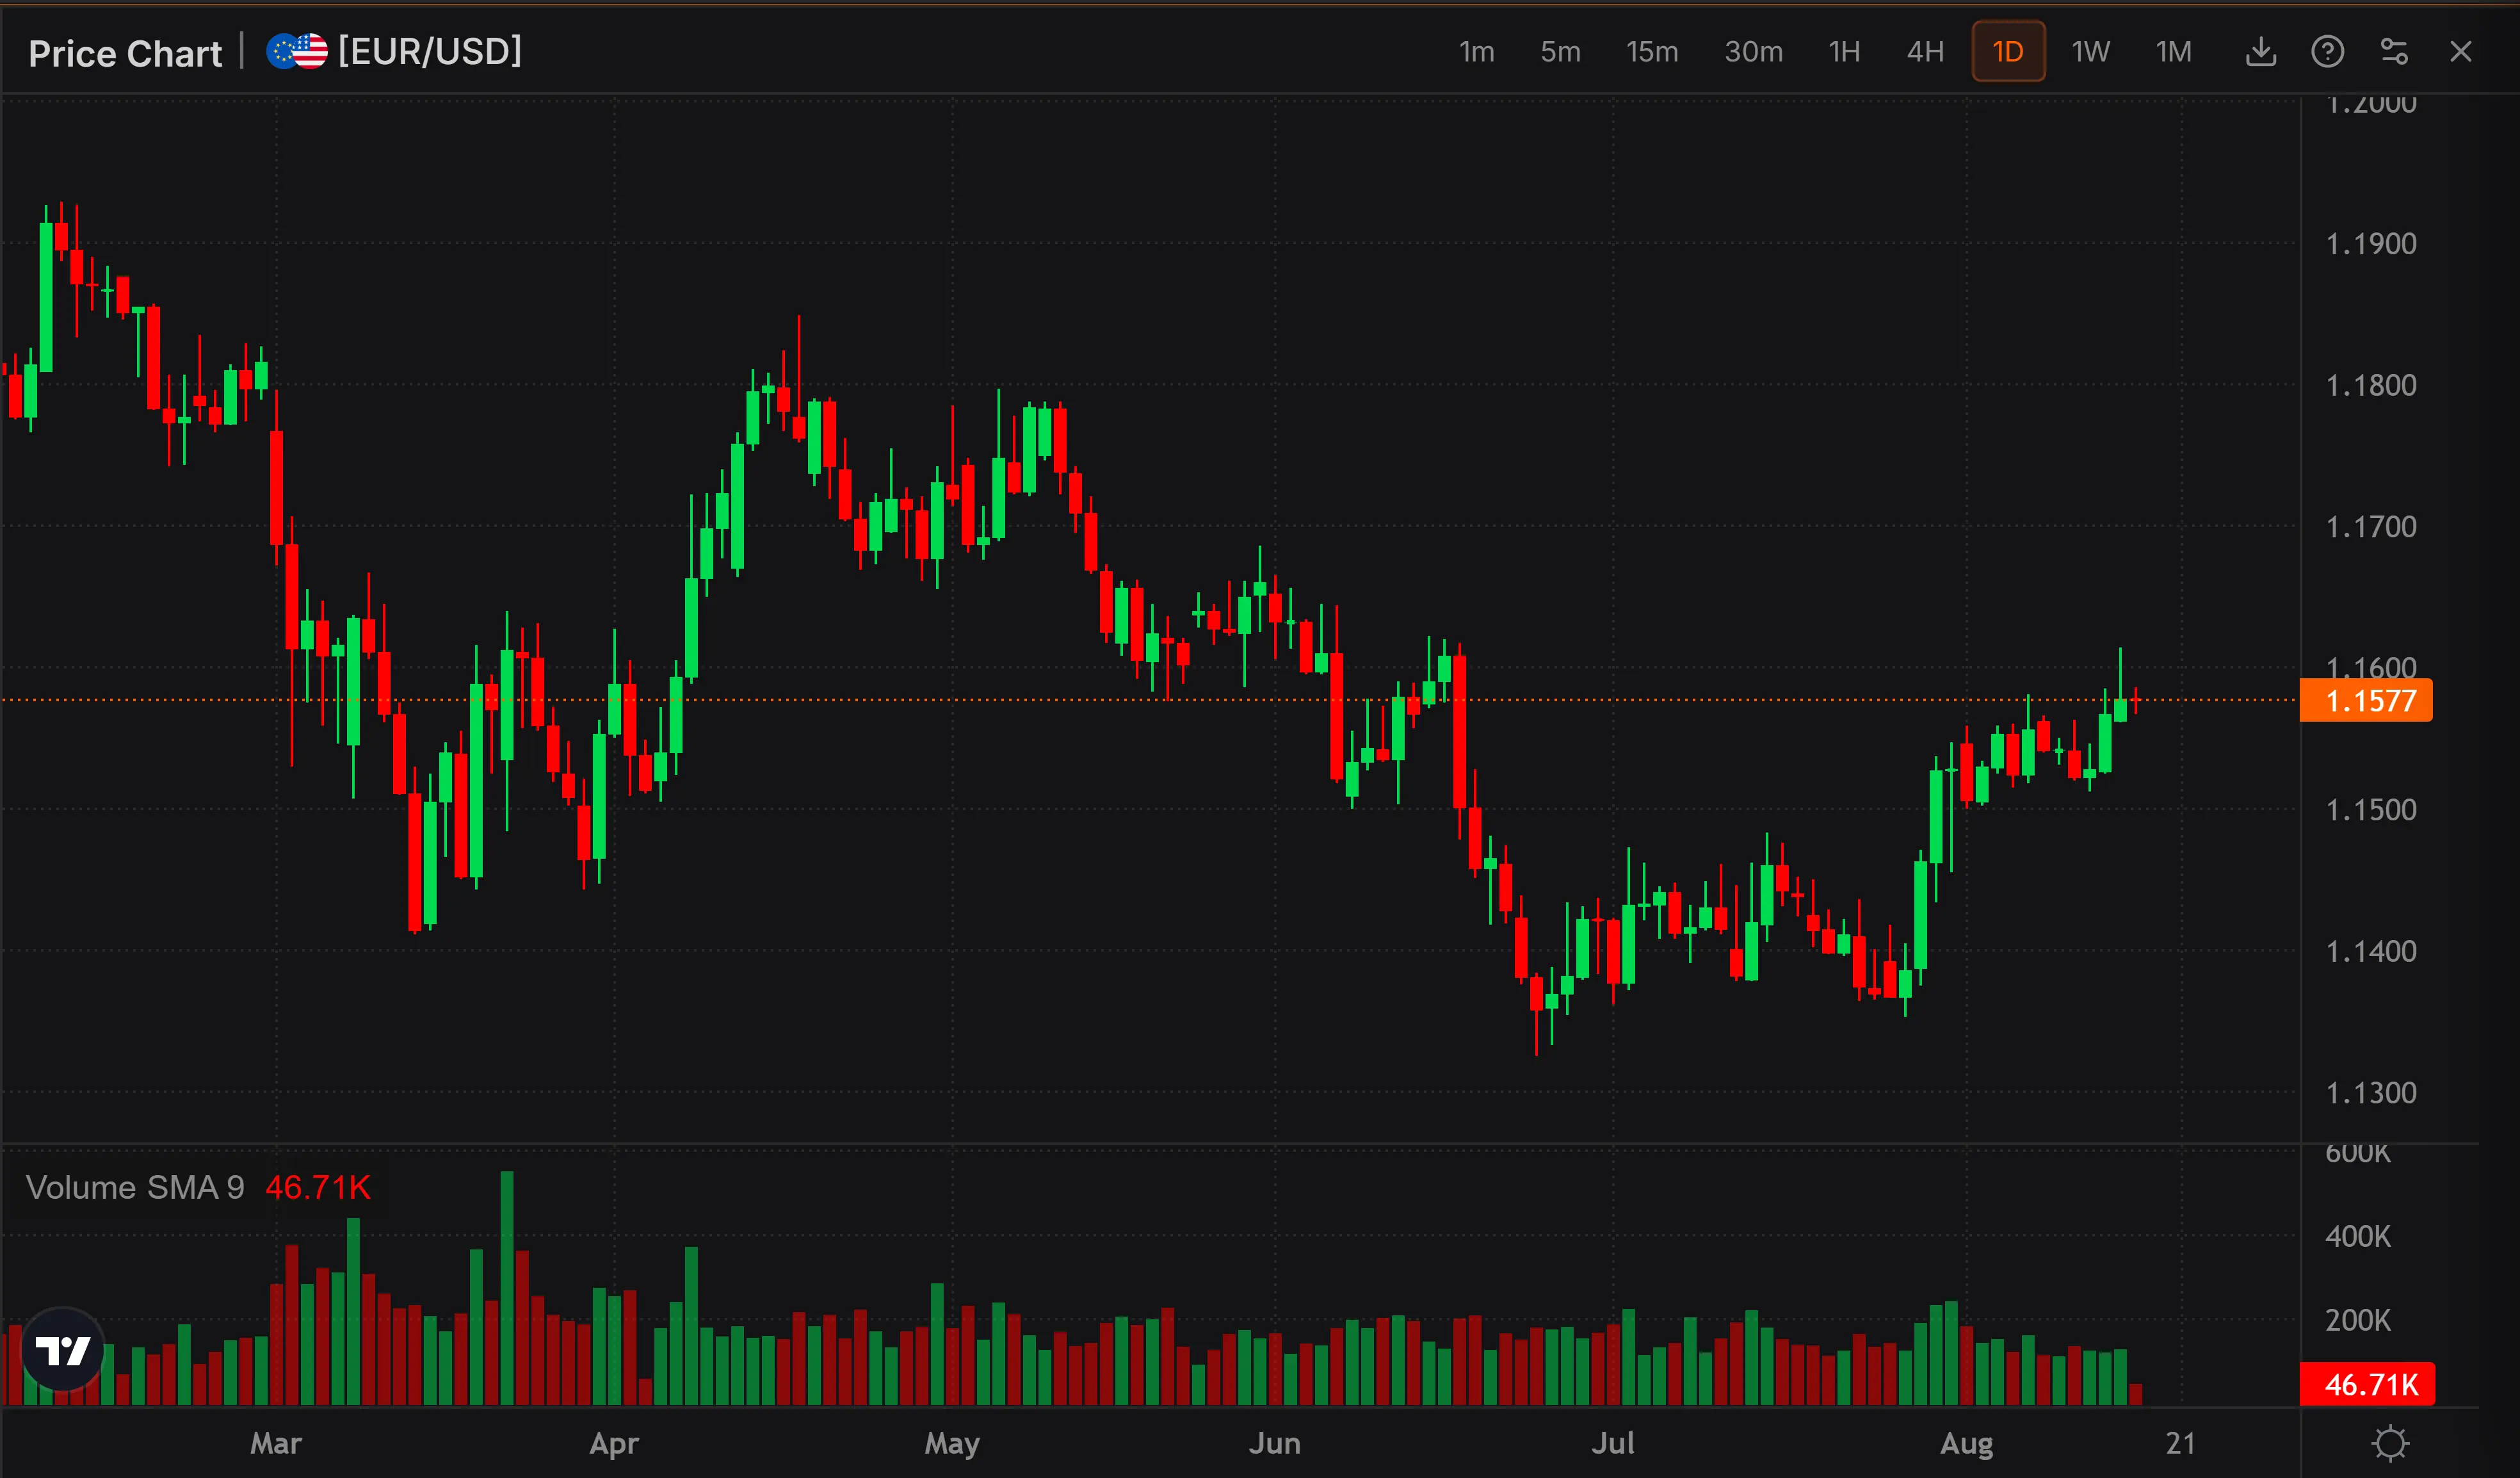2520x1478 pixels.
Task: Open chart settings sliders icon
Action: [x=2394, y=51]
